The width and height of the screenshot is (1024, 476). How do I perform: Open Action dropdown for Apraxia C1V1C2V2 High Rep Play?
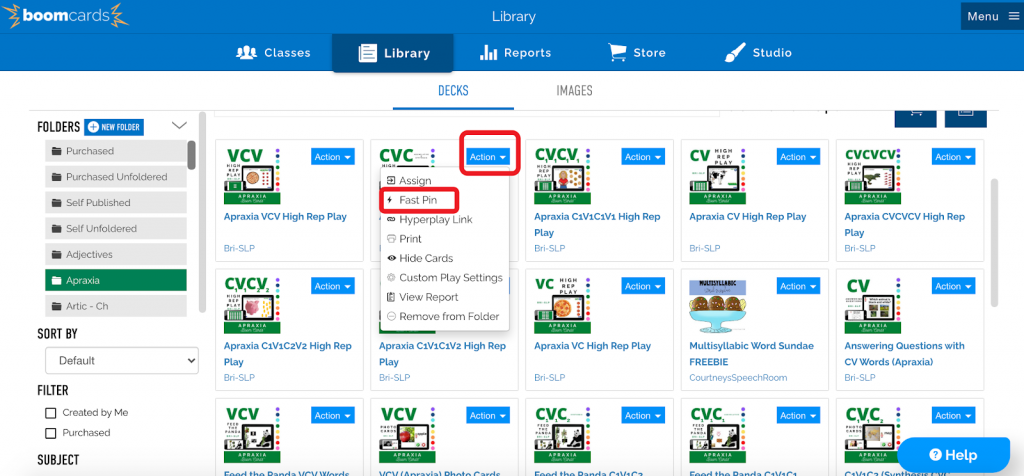tap(333, 286)
